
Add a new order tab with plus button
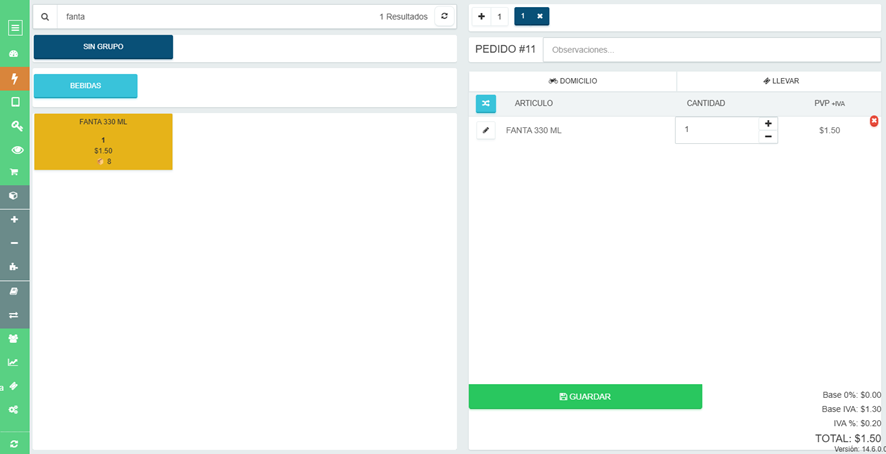pyautogui.click(x=481, y=16)
